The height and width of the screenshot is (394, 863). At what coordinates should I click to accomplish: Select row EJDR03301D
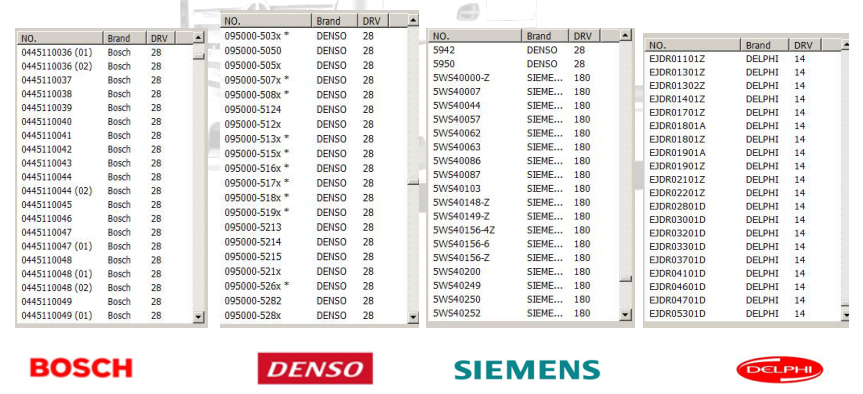click(743, 247)
